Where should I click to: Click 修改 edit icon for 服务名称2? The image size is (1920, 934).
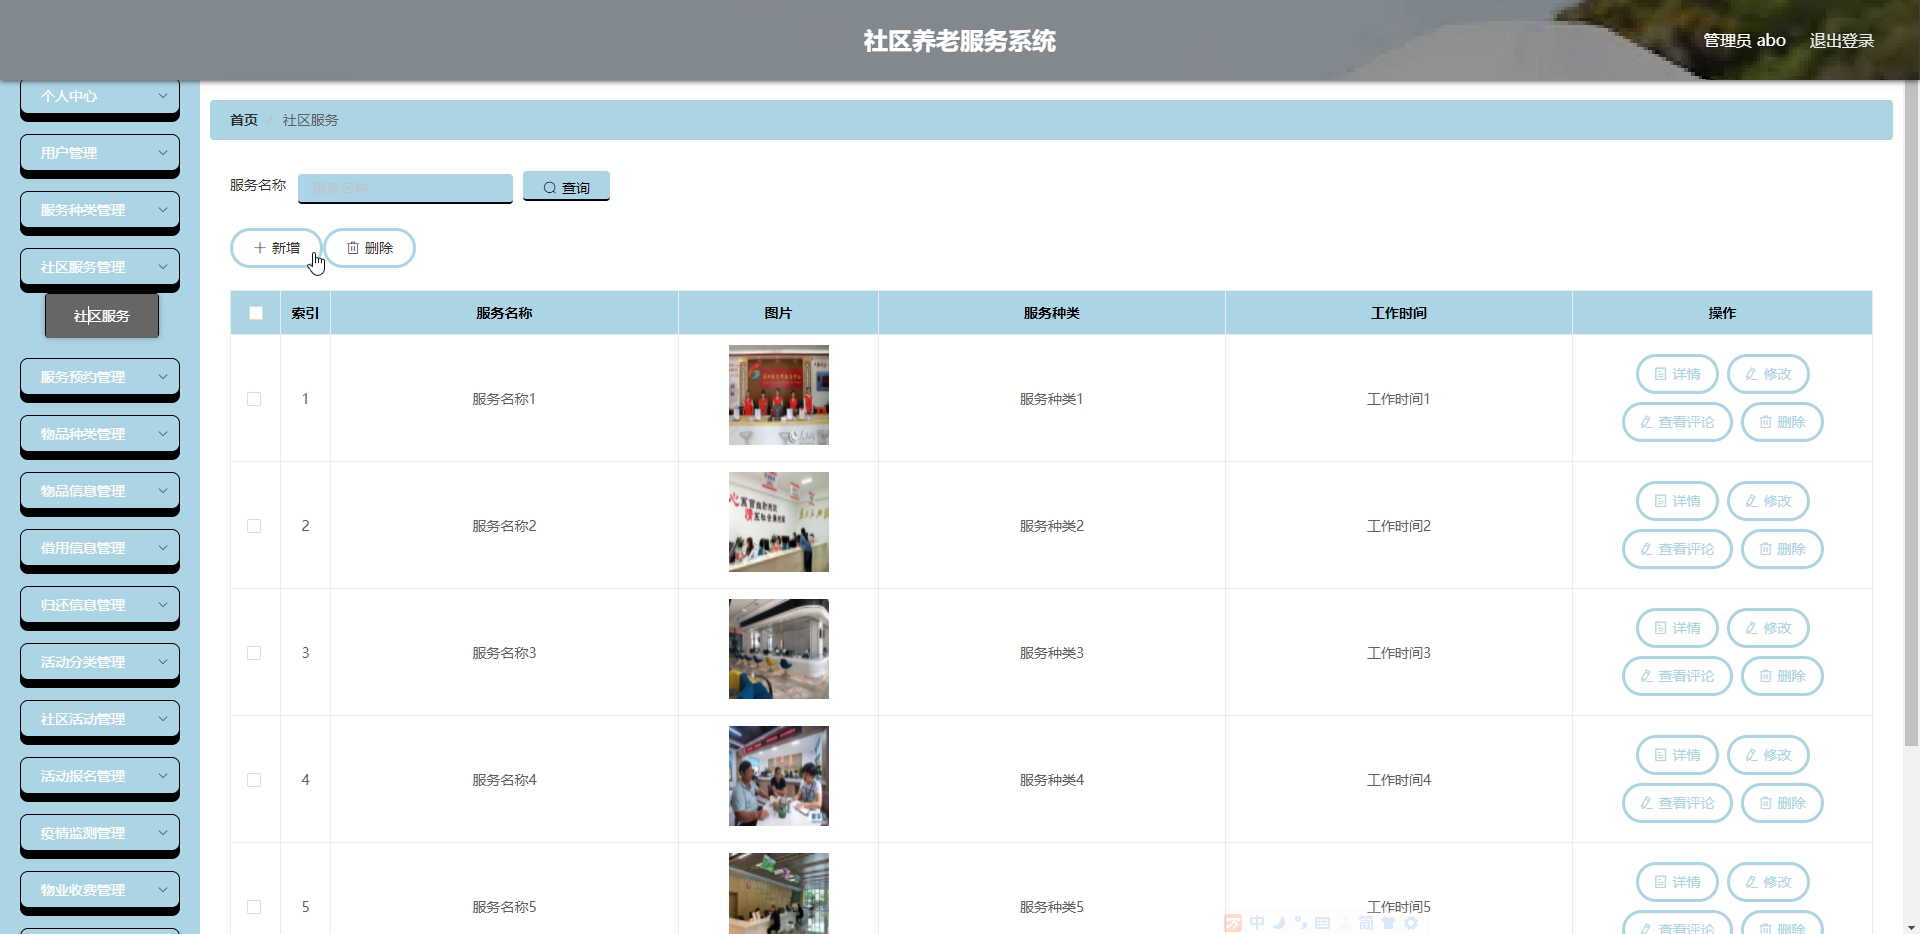point(1768,501)
